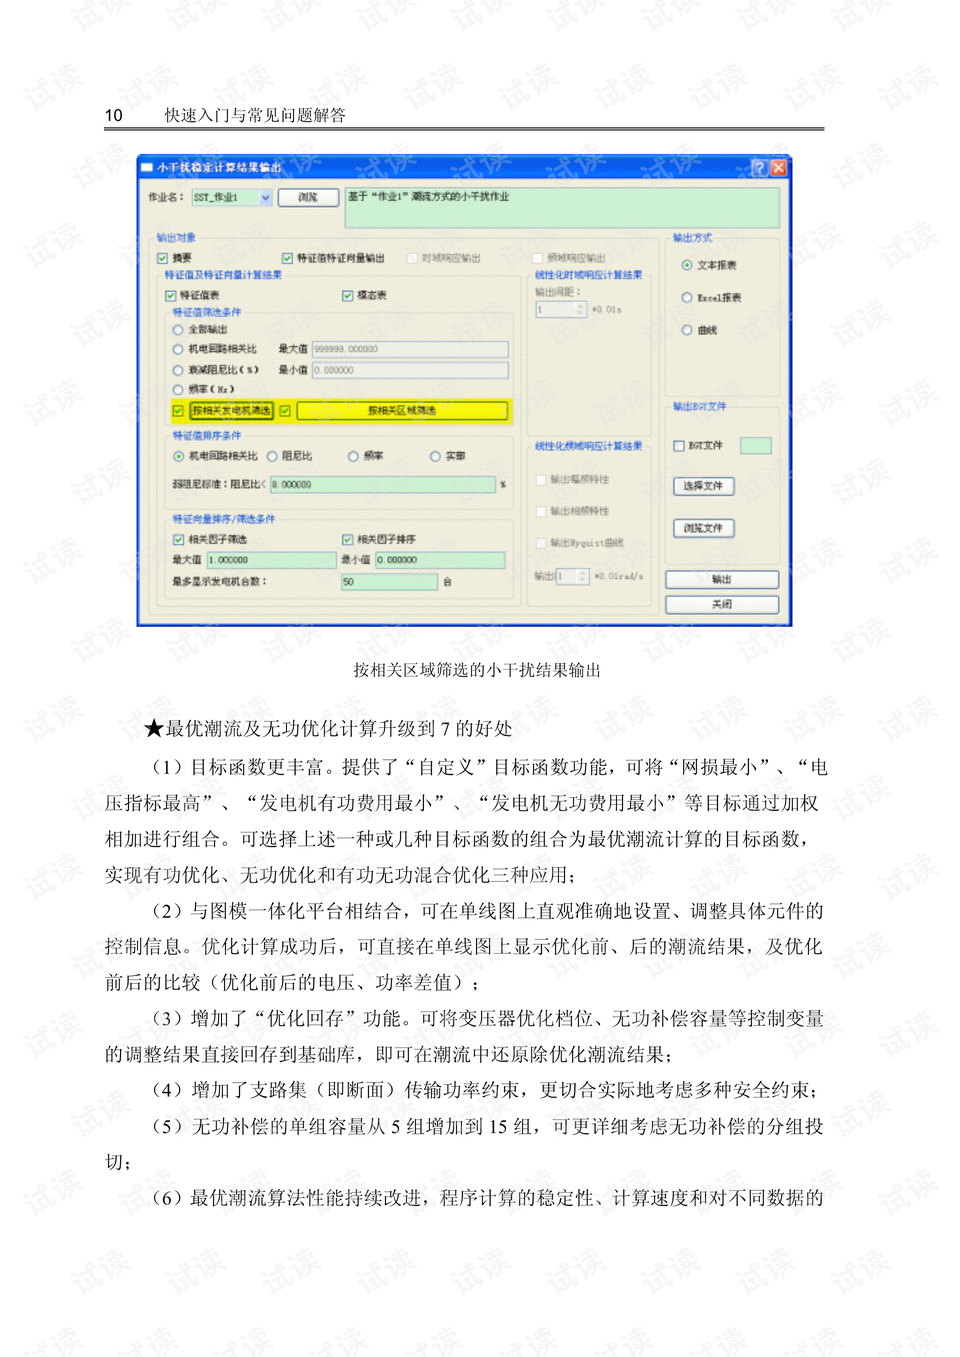Toggle the 相关因子筛选 checkbox
The image size is (960, 1357).
coord(178,540)
